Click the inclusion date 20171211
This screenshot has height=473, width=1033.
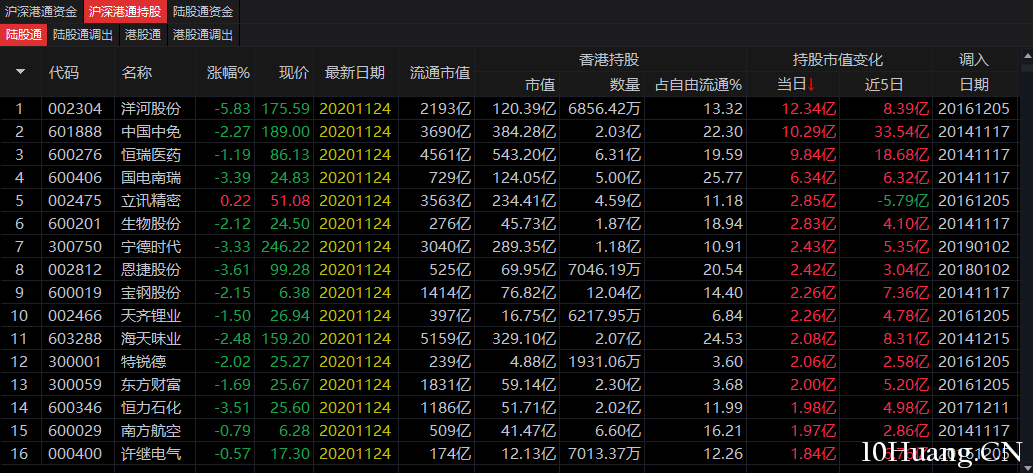974,408
